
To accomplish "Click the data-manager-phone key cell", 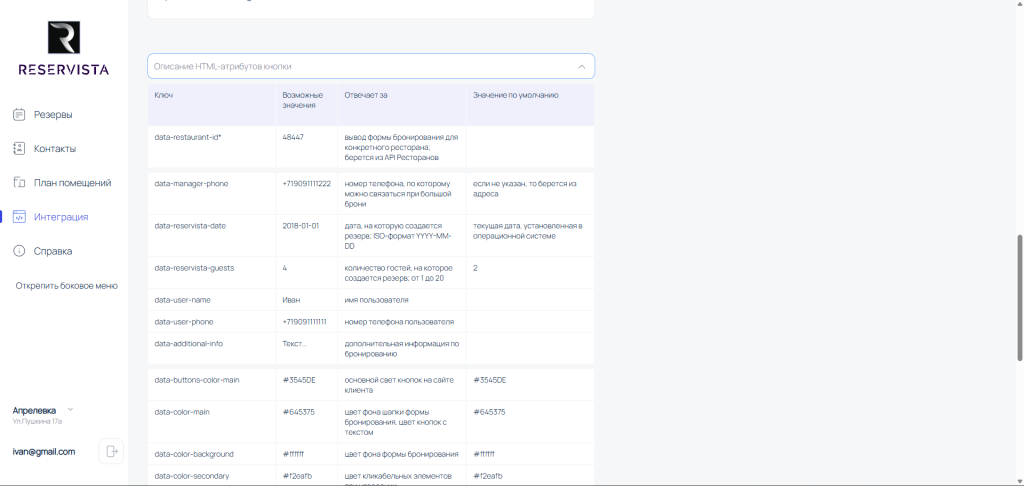I will pyautogui.click(x=192, y=184).
